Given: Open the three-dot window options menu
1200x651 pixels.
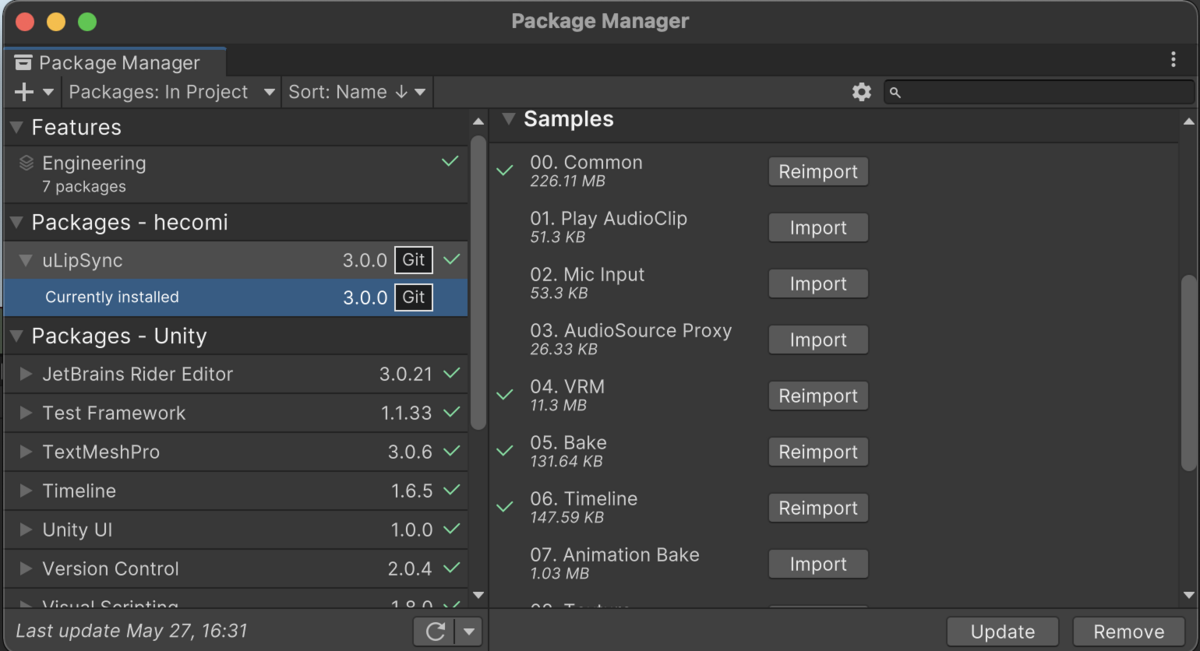Looking at the screenshot, I should tap(1173, 60).
